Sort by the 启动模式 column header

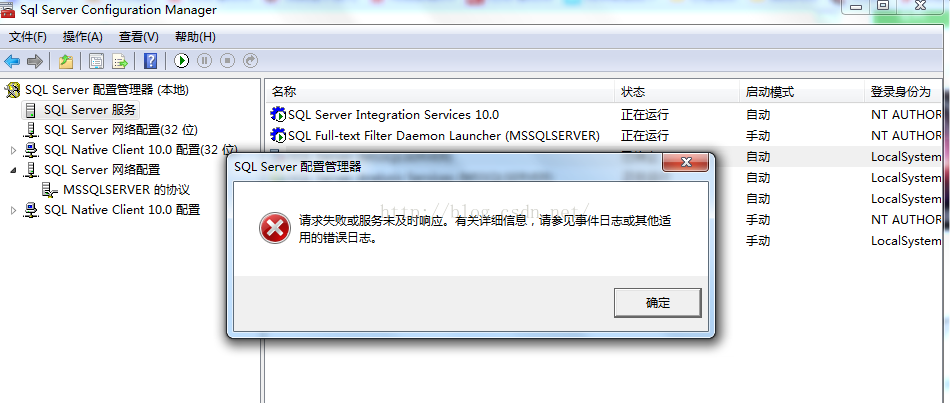(800, 92)
